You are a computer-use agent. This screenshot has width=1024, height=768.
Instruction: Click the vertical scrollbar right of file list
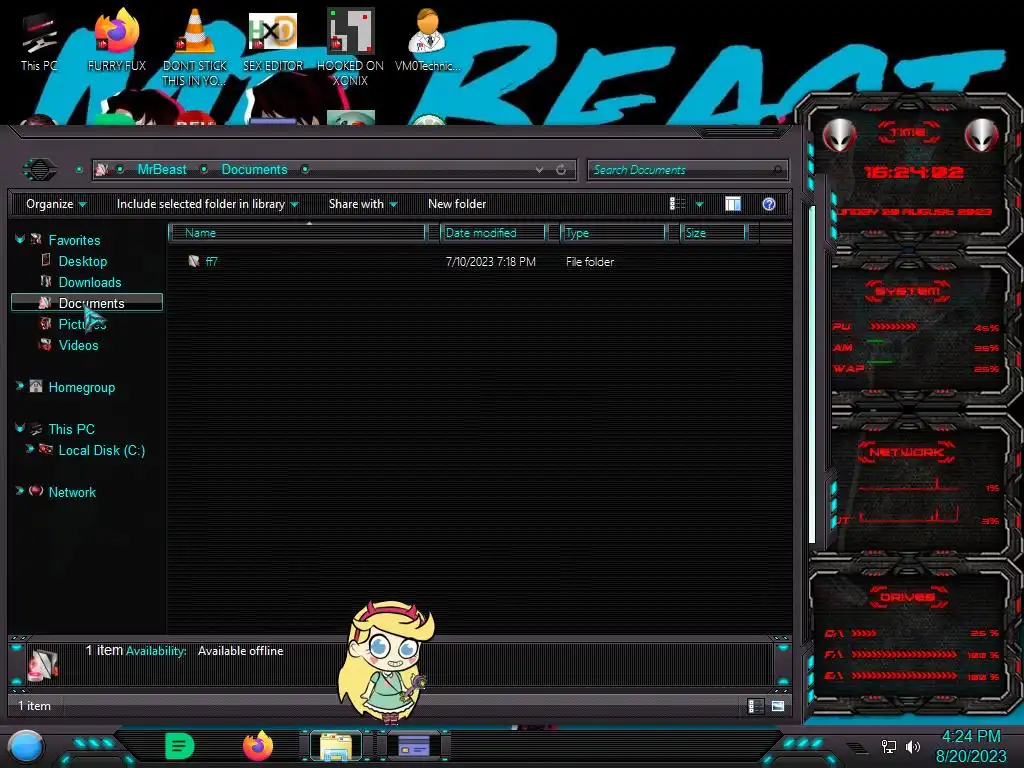[812, 374]
